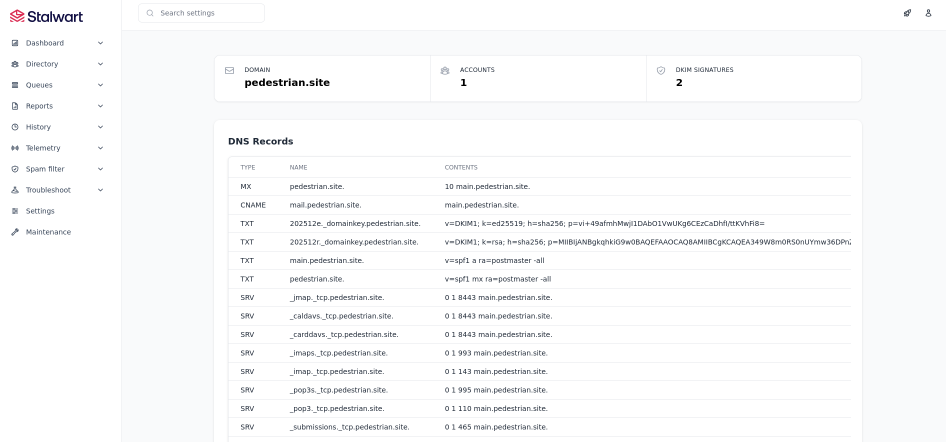
Task: Click the CONTENTS column header
Action: click(x=461, y=168)
